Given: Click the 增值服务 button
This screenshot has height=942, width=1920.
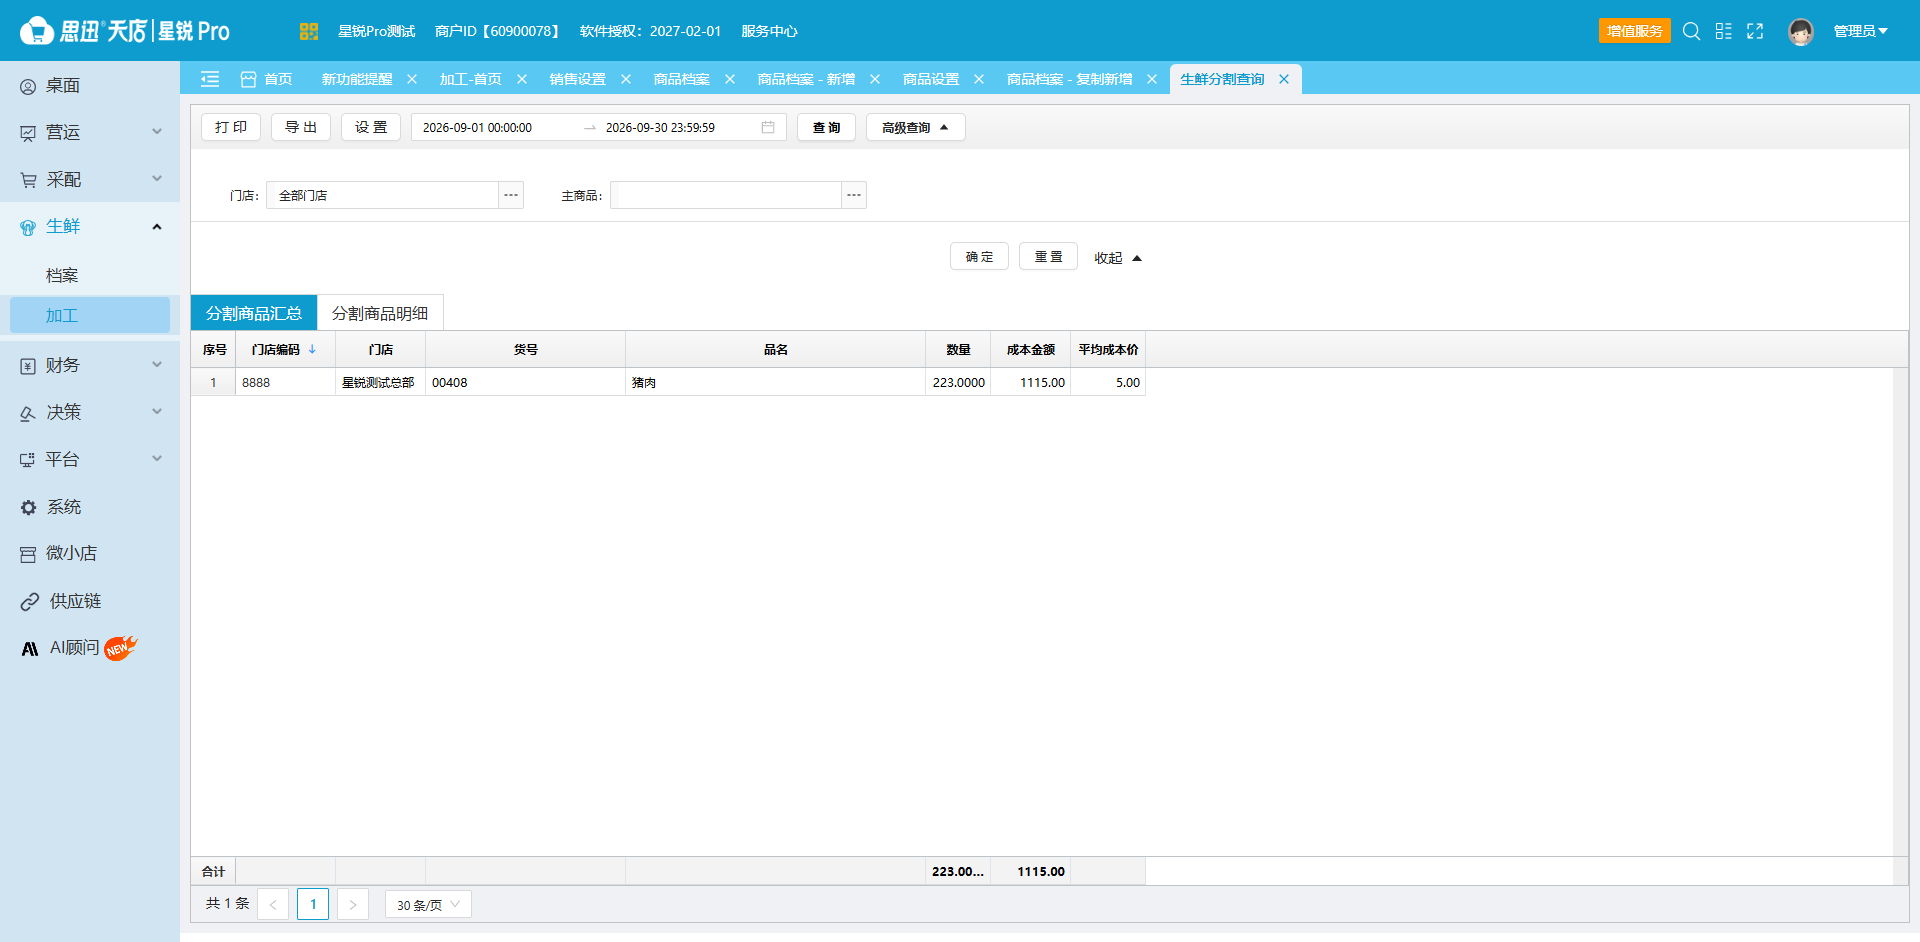Looking at the screenshot, I should tap(1635, 31).
